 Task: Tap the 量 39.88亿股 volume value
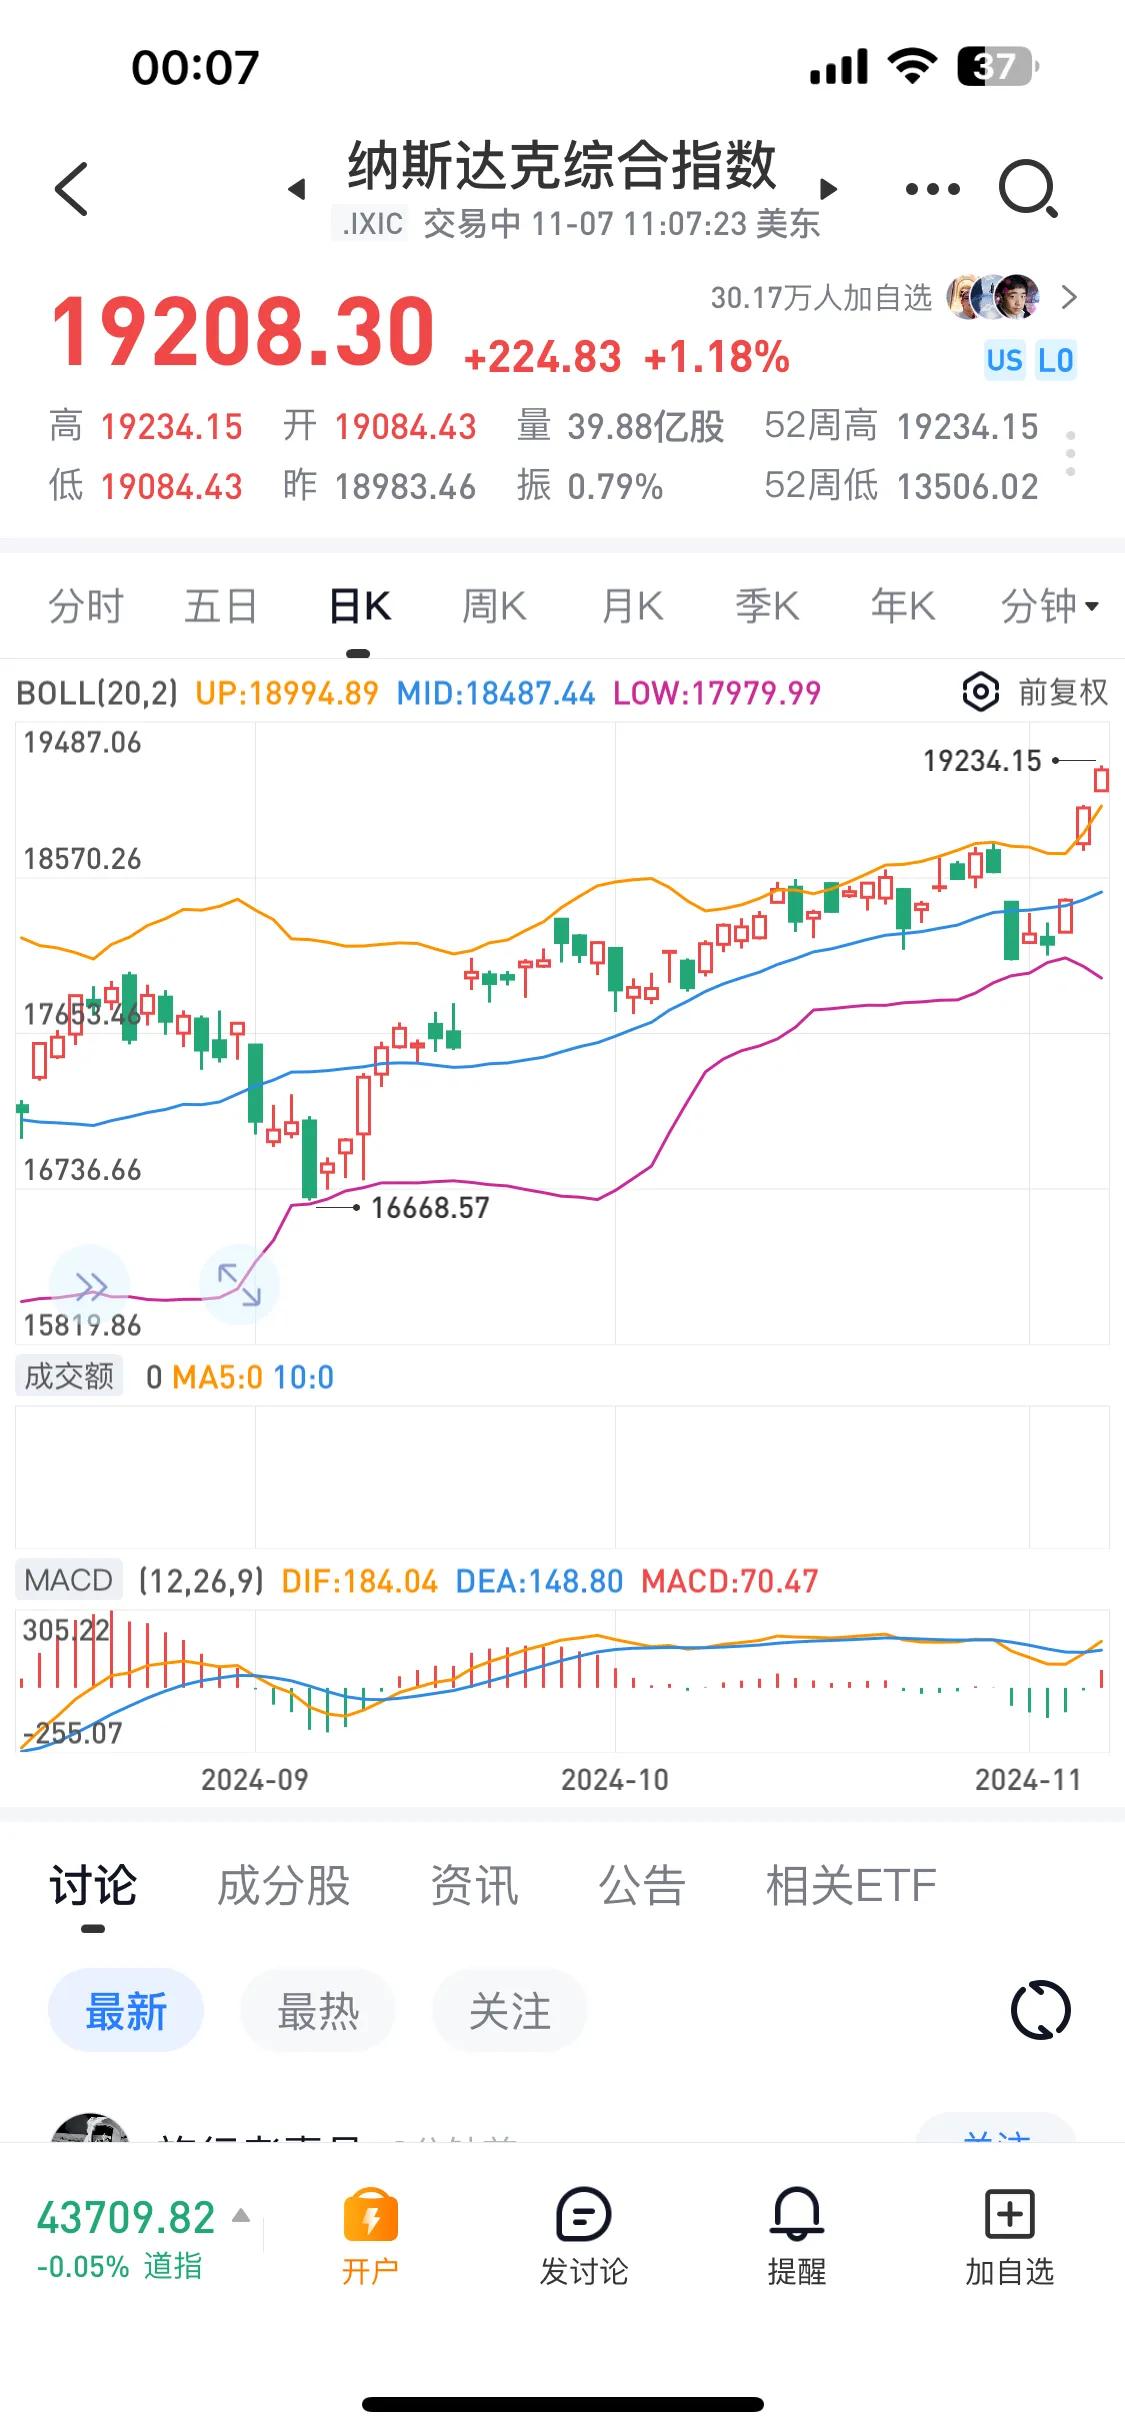[646, 427]
